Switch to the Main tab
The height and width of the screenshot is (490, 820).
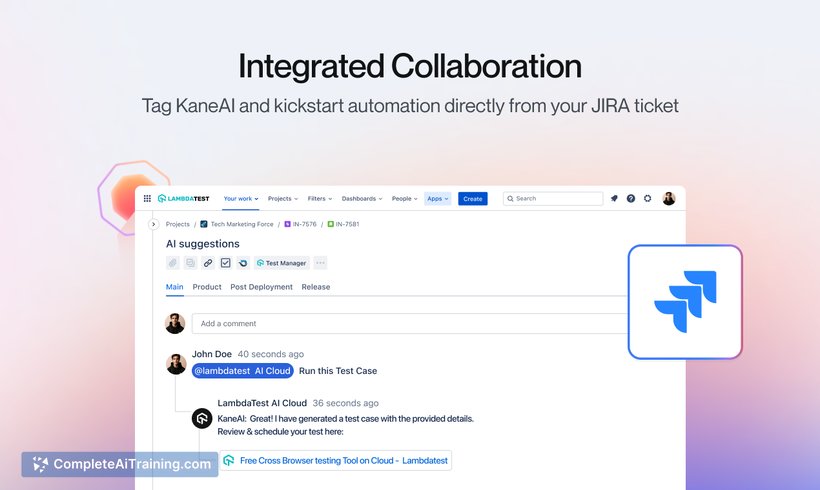click(175, 287)
